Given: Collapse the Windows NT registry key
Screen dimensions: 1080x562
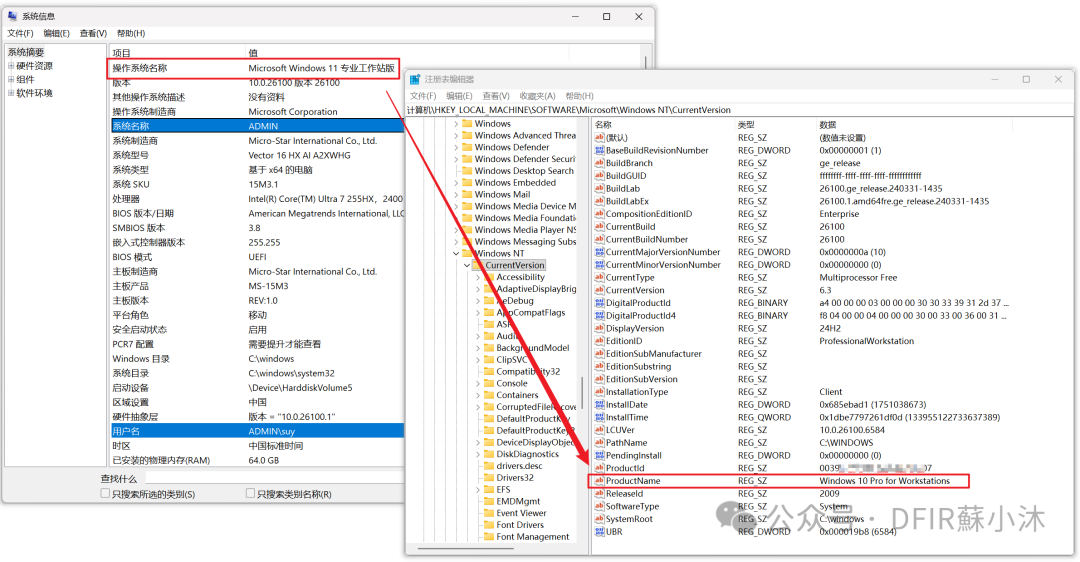Looking at the screenshot, I should click(456, 253).
